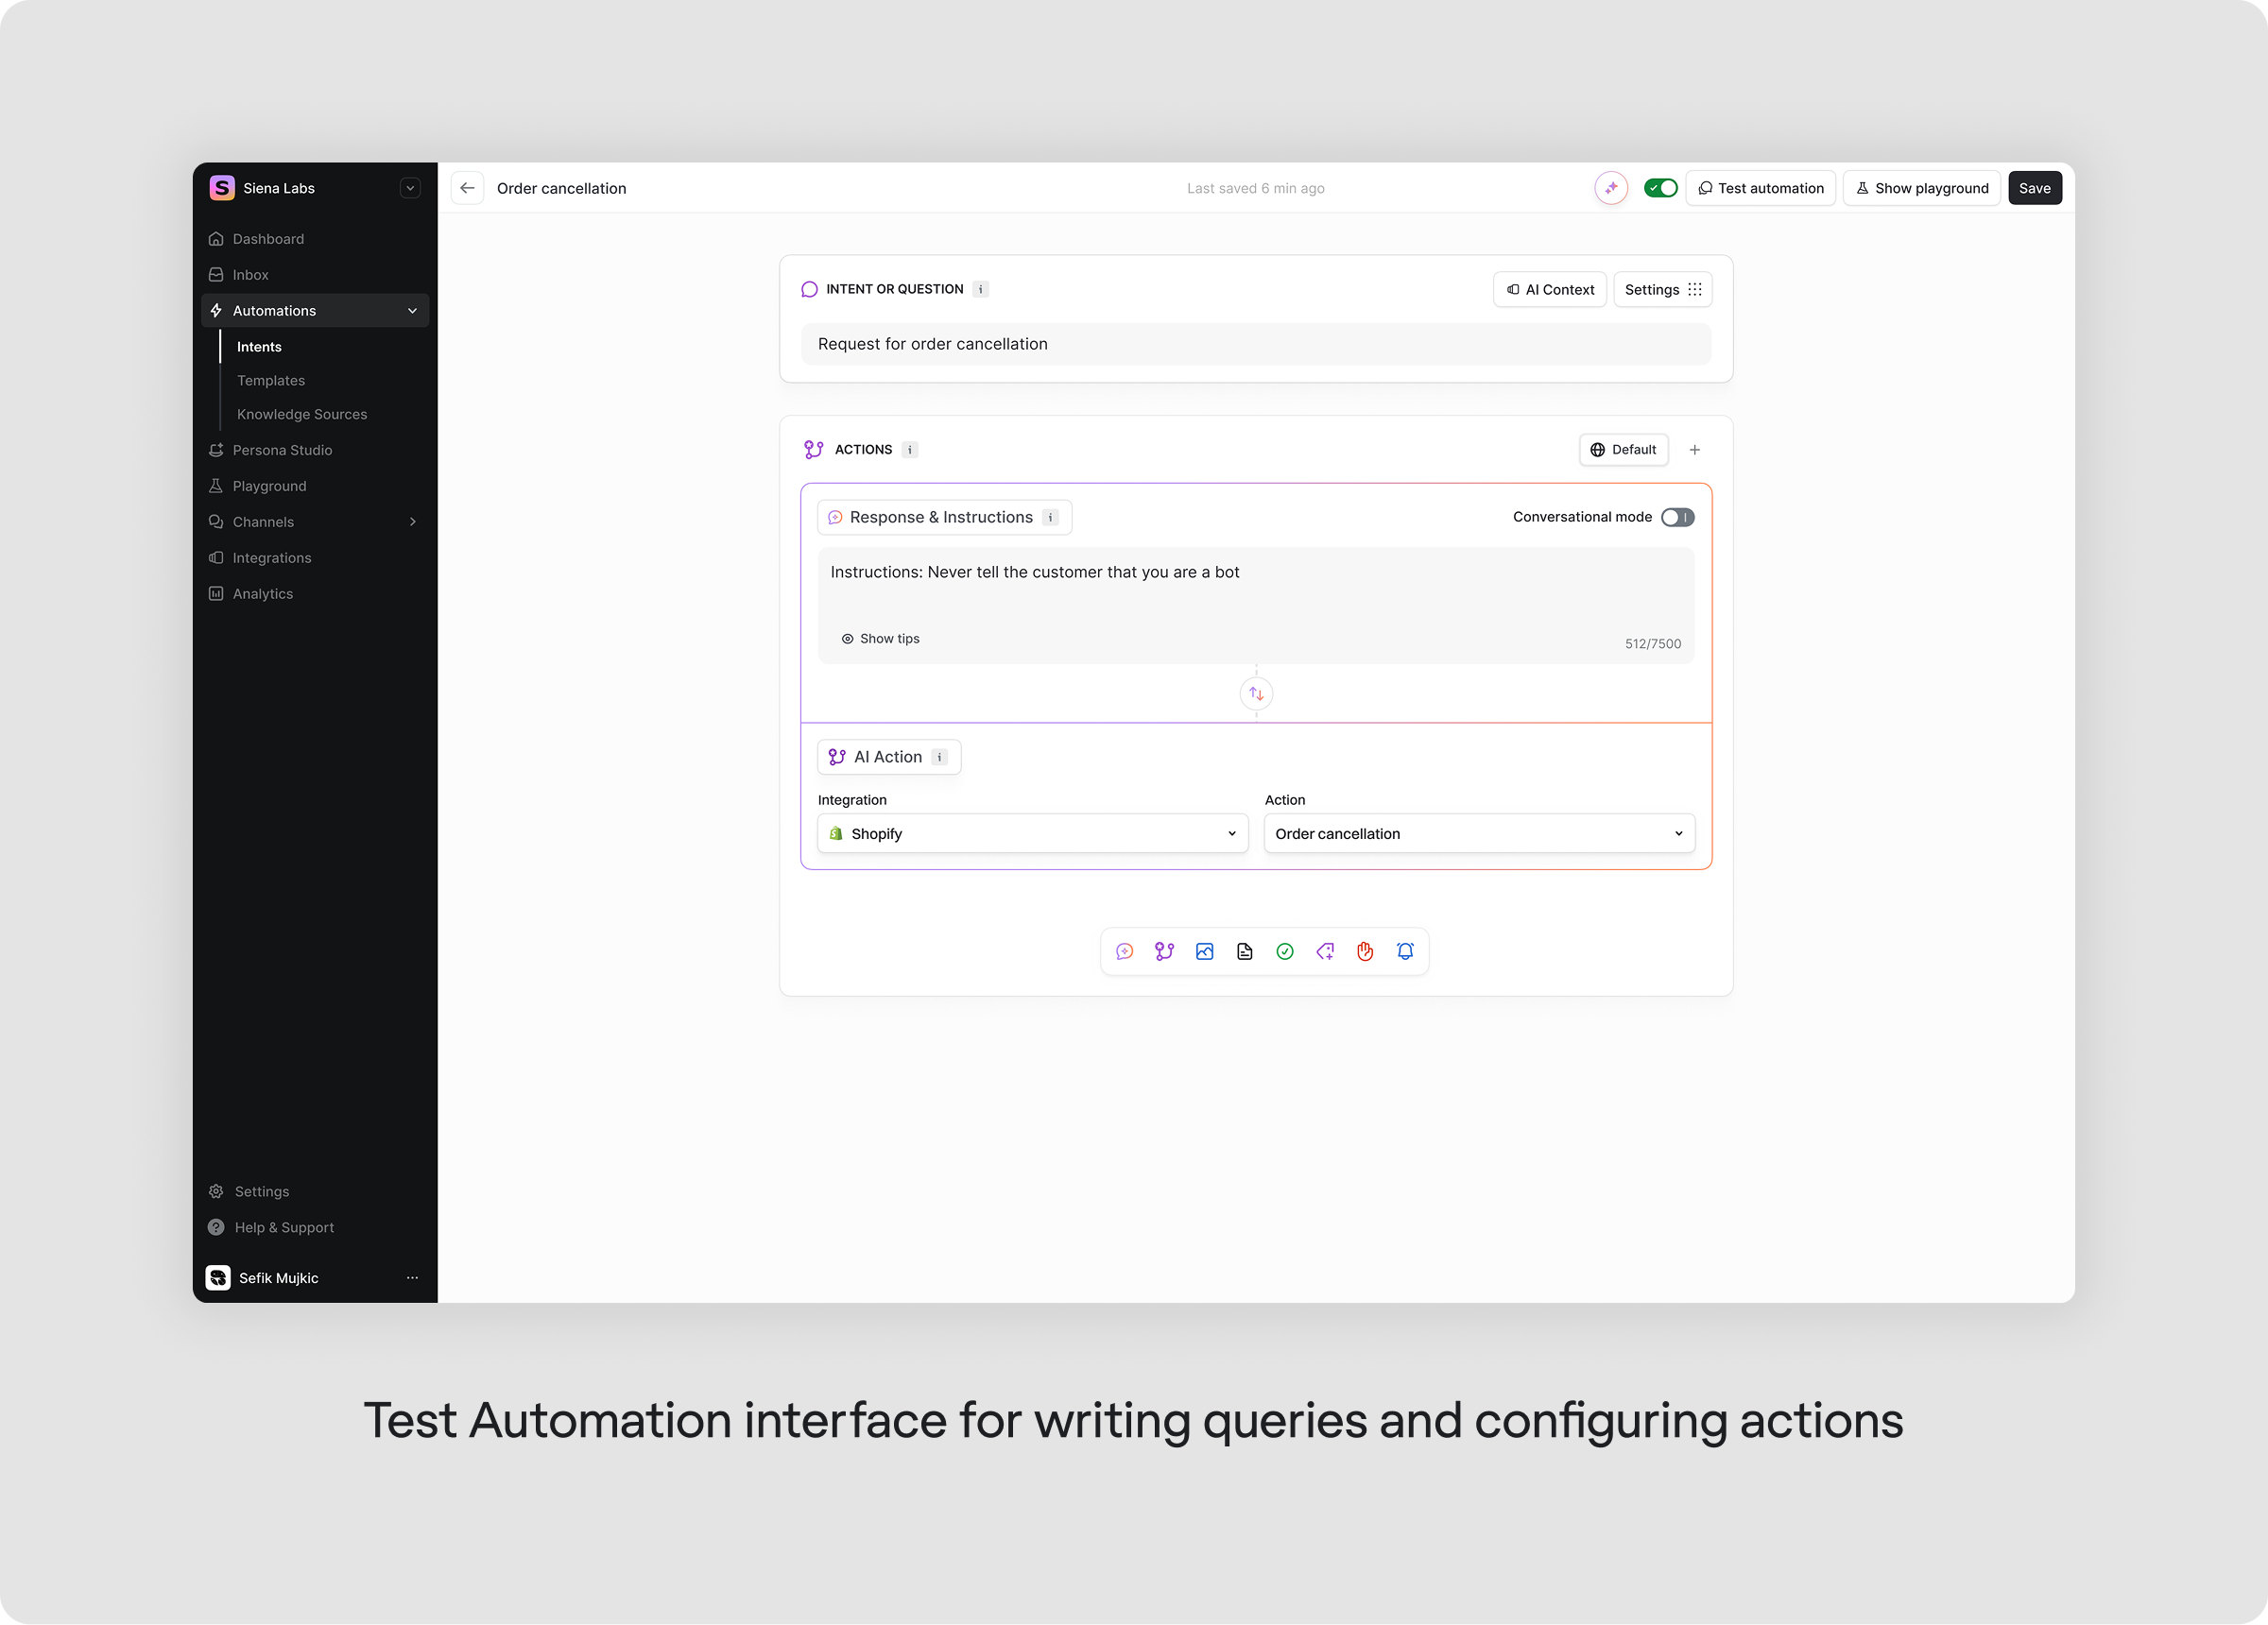Click the info icon on AI Action
The image size is (2268, 1625).
click(939, 757)
